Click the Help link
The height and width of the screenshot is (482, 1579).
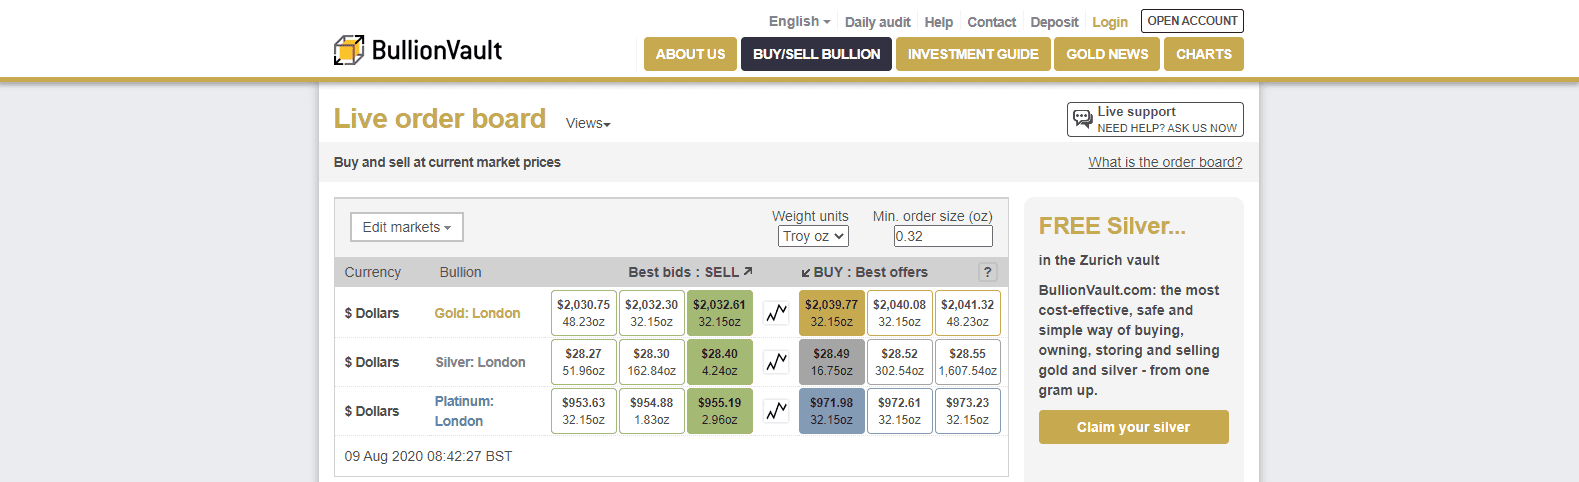coord(939,22)
